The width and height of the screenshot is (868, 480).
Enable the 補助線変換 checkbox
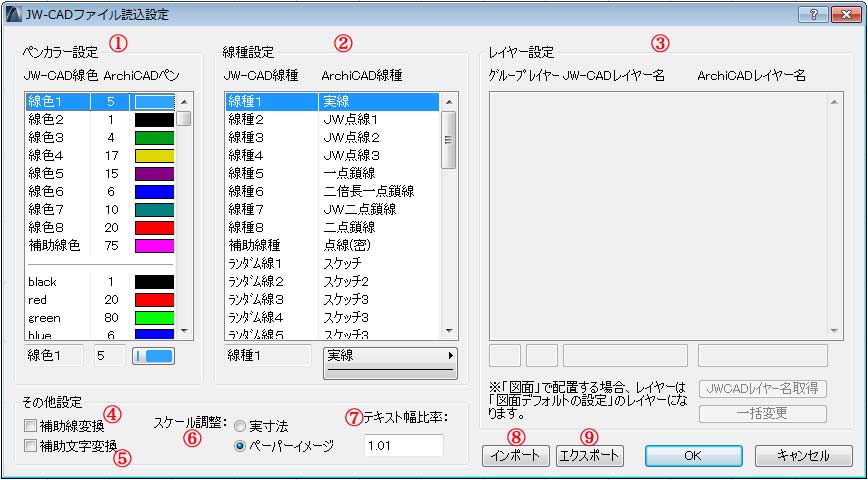coord(30,426)
